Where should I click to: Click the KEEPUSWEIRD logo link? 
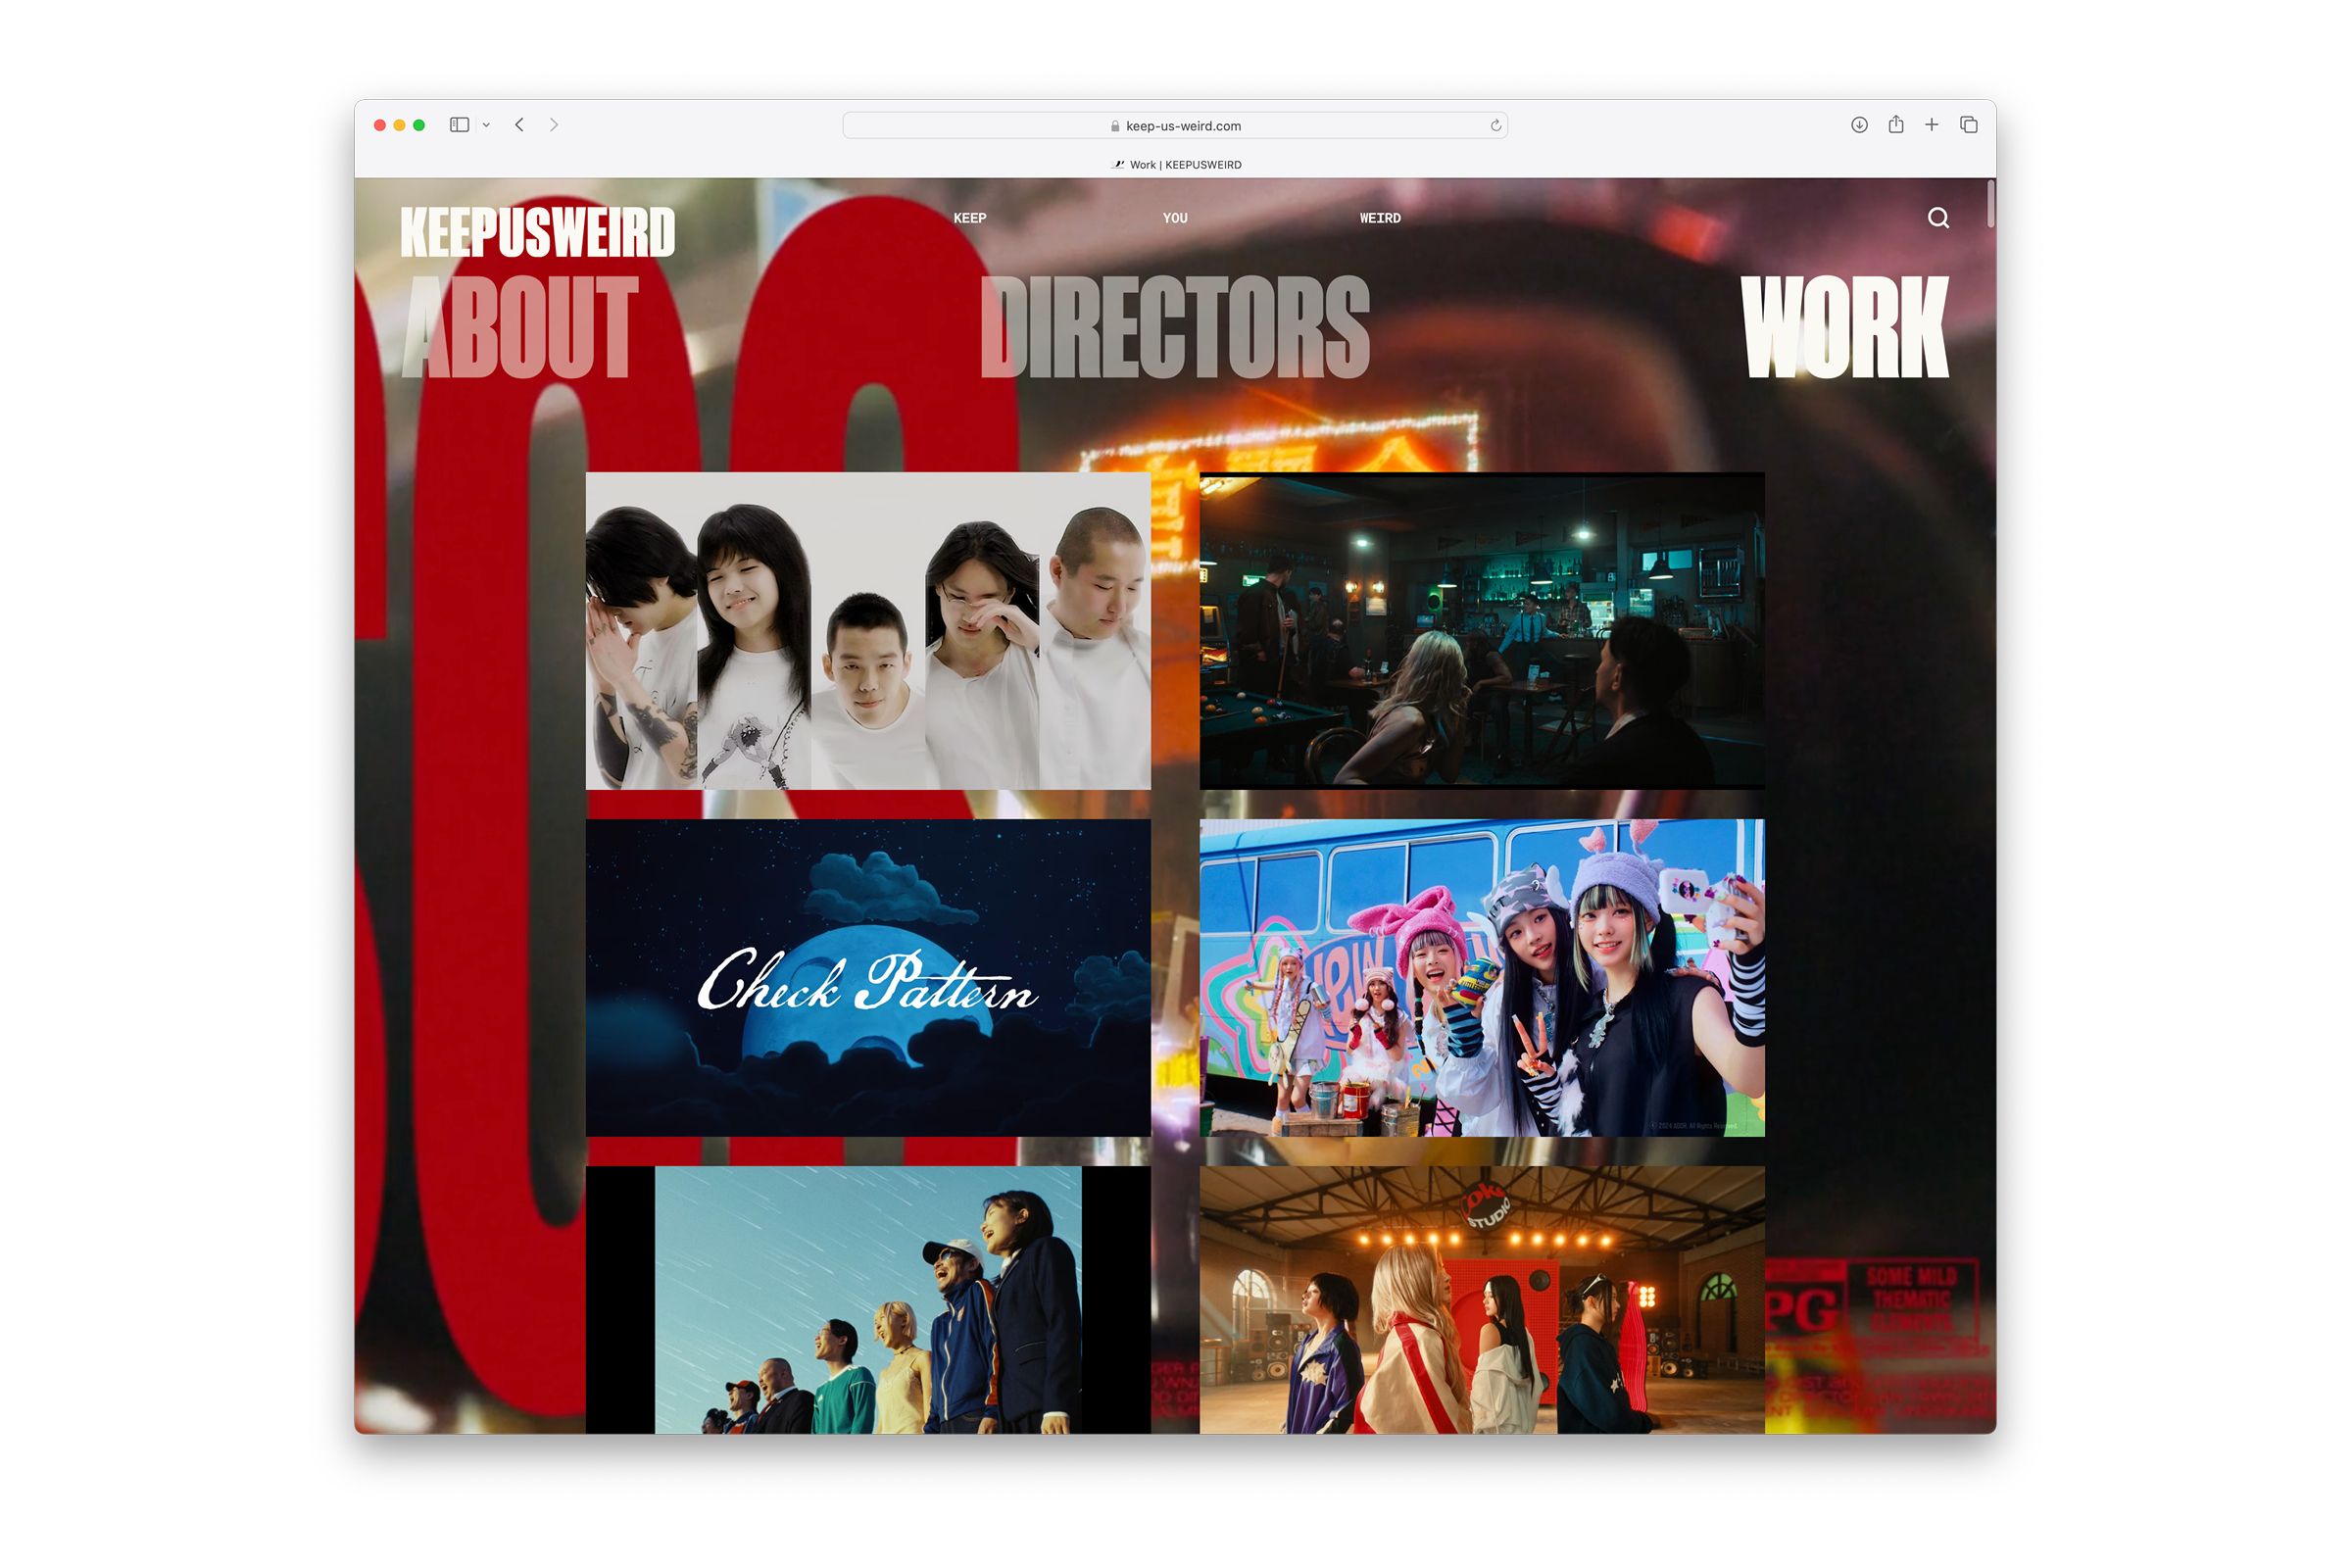point(538,232)
